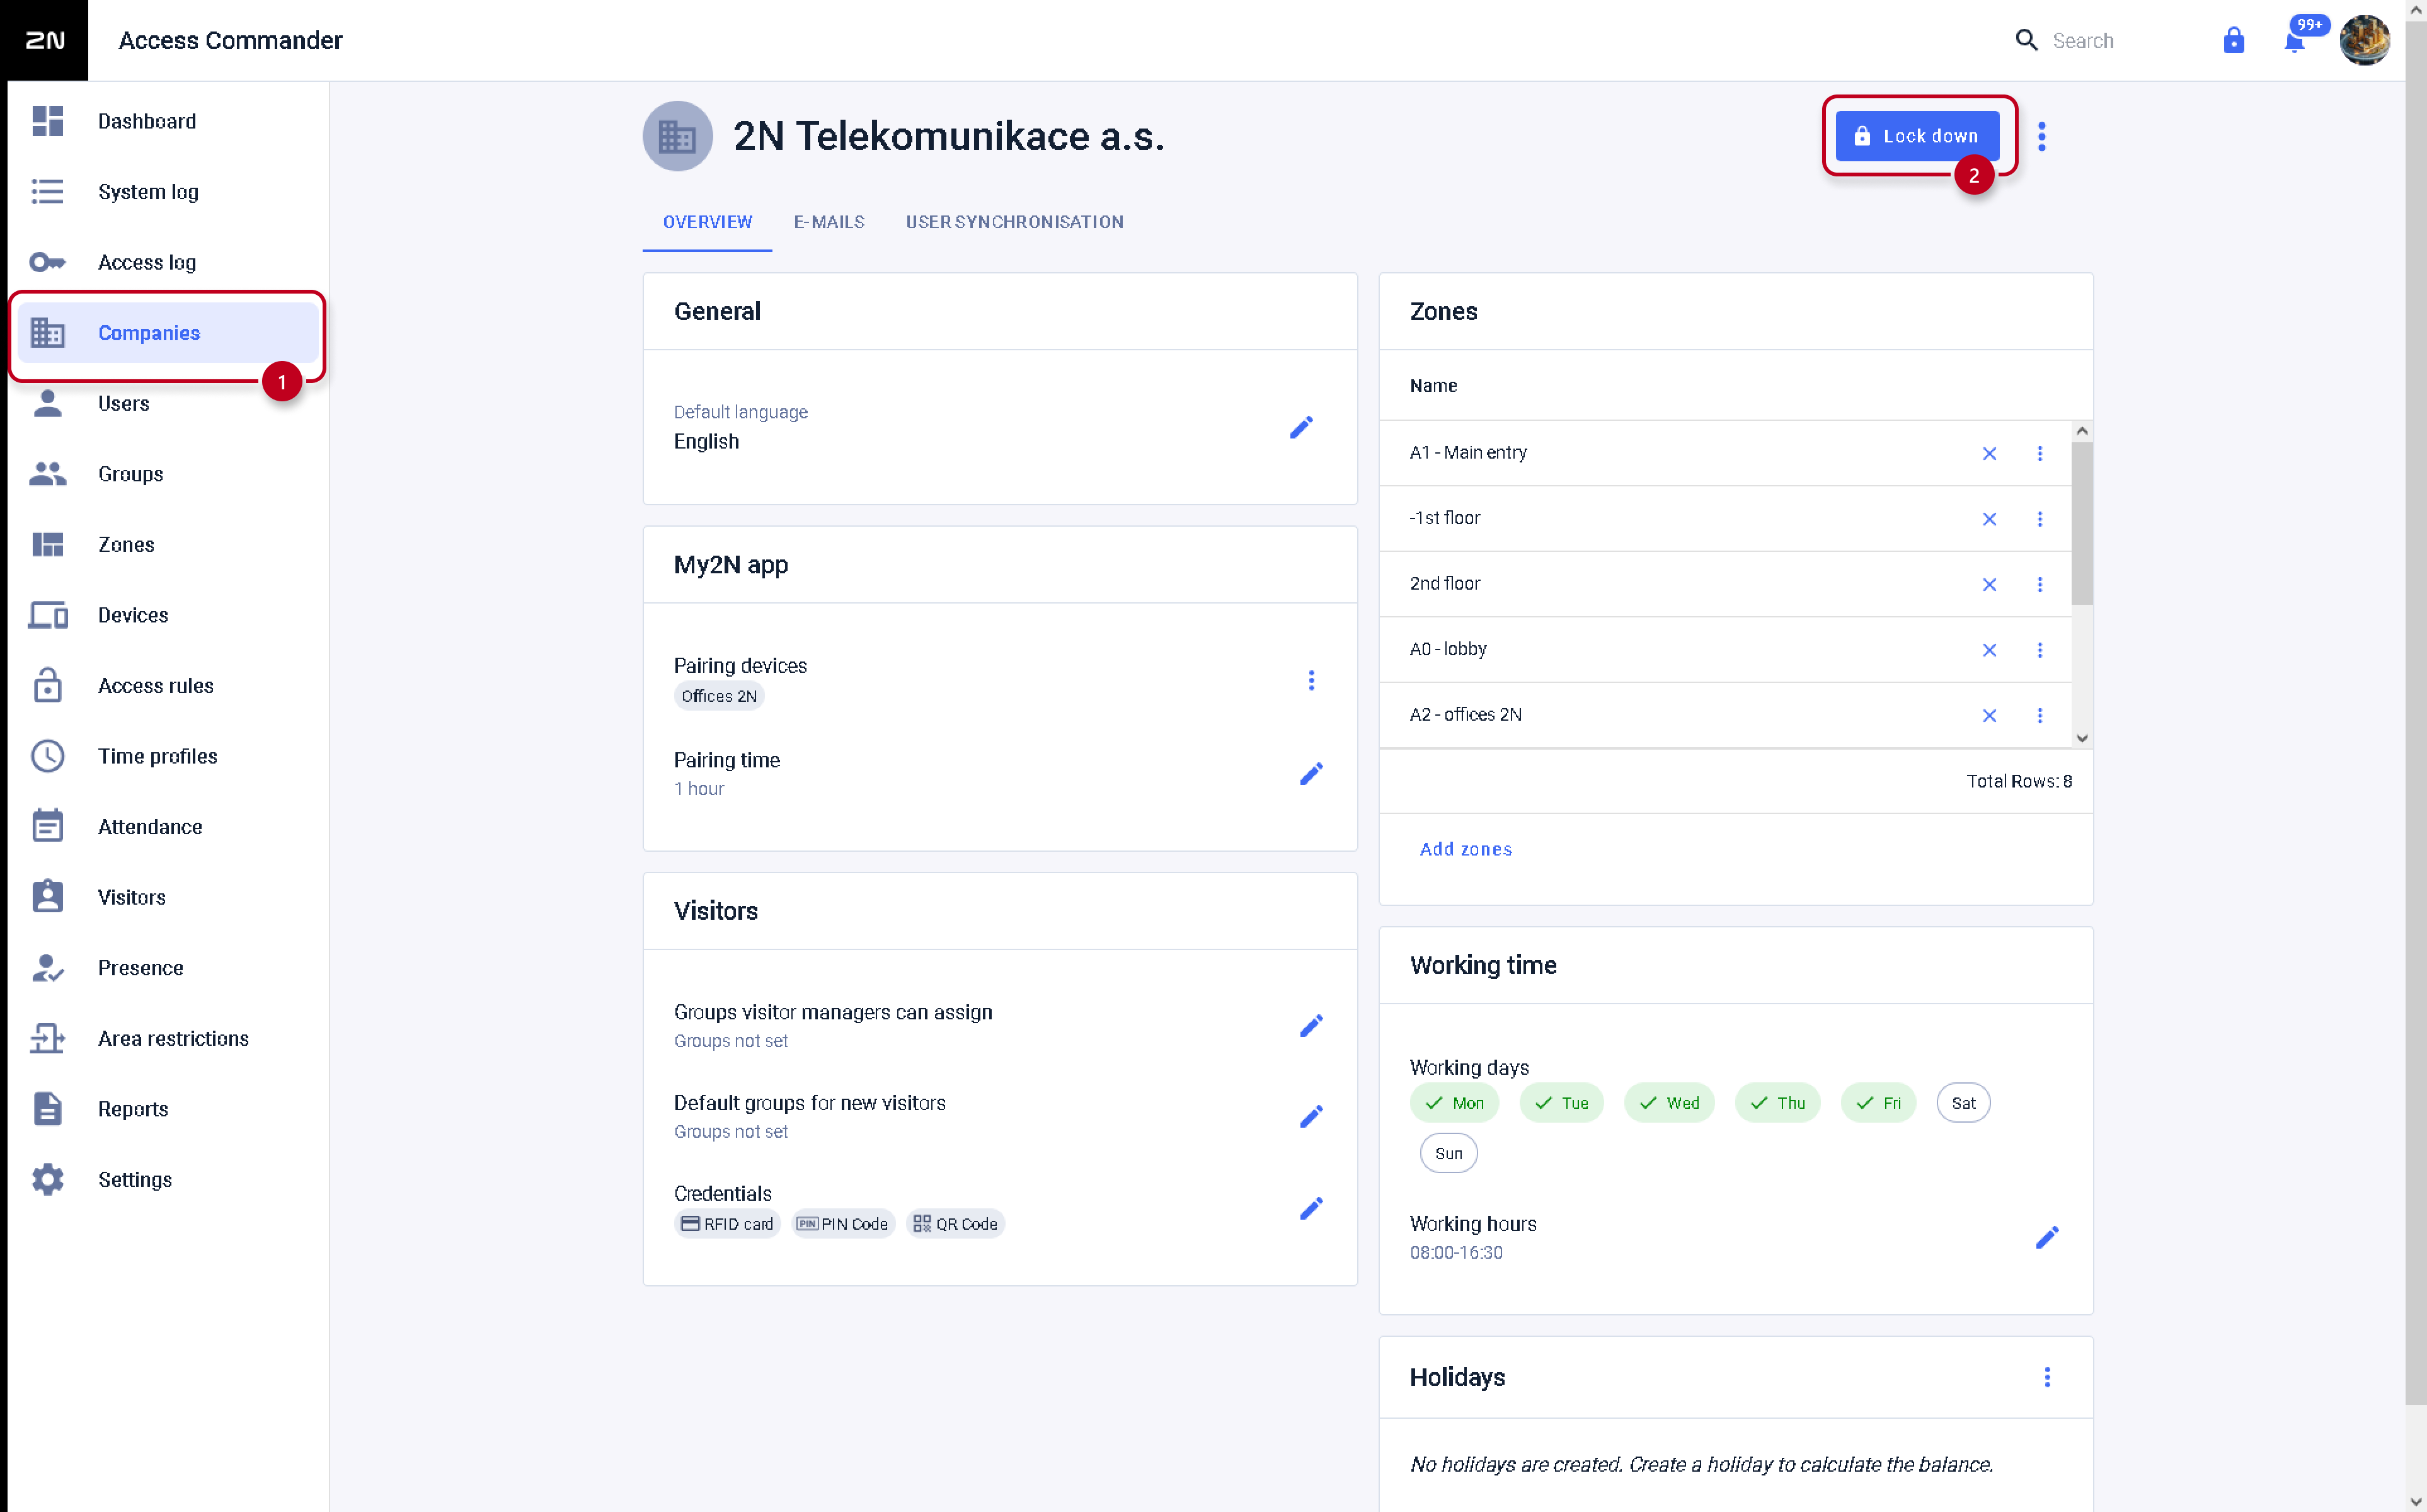The width and height of the screenshot is (2427, 1512).
Task: Switch to the User Synchronisation tab
Action: coord(1014,222)
